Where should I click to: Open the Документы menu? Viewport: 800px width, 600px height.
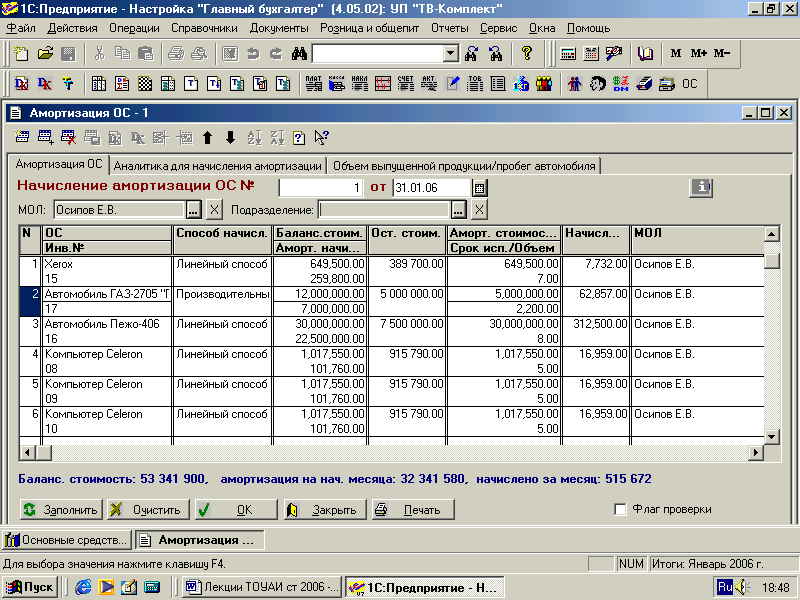[279, 29]
